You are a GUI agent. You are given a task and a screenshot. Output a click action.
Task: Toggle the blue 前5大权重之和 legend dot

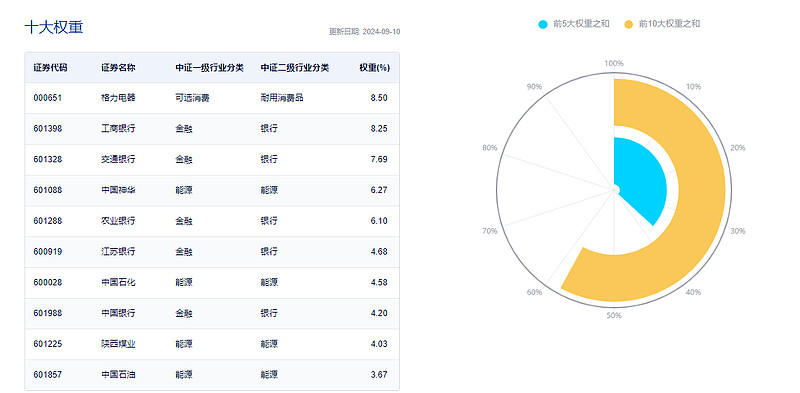(x=543, y=24)
